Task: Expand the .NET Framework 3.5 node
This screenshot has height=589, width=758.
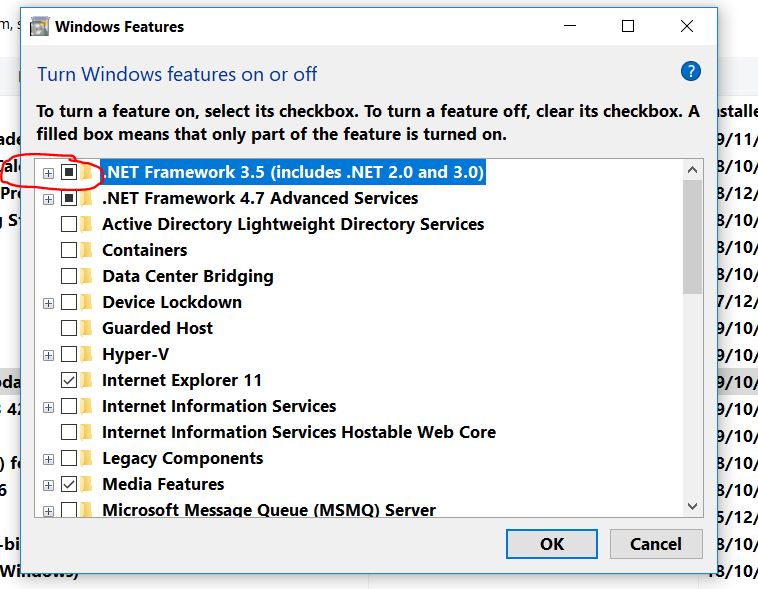Action: pos(48,173)
